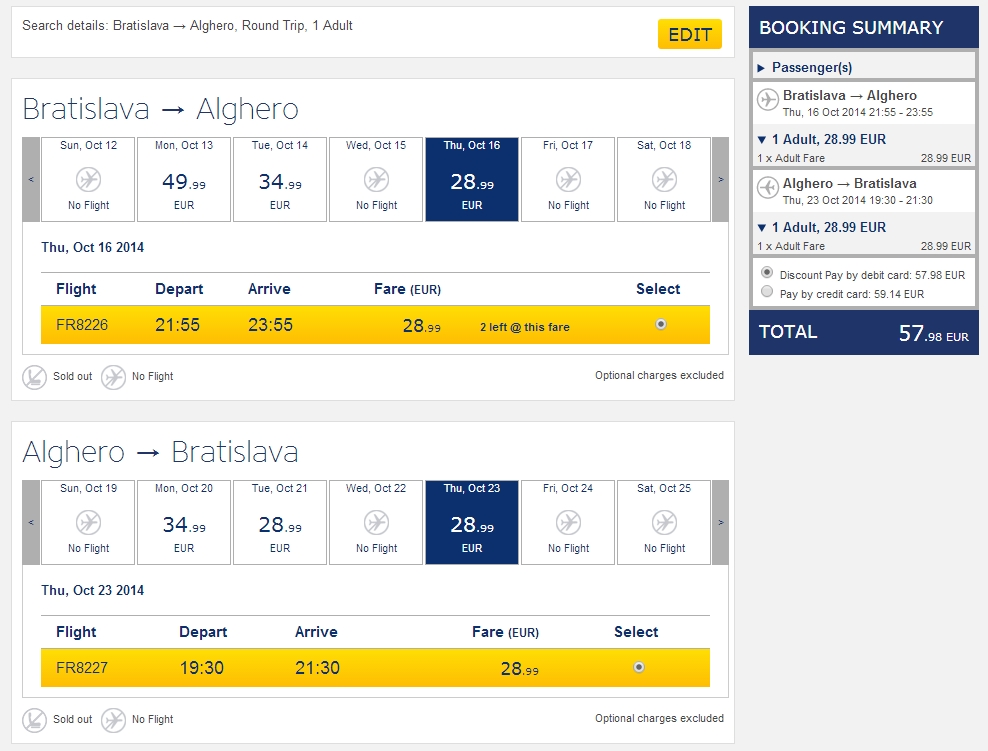
Task: Click the Thu, Oct 23 selected date tile
Action: pyautogui.click(x=472, y=523)
